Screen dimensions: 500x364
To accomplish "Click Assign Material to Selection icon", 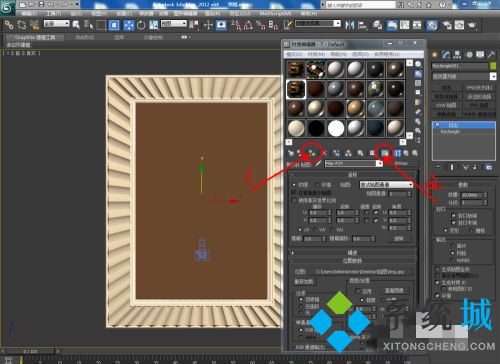I will 311,153.
